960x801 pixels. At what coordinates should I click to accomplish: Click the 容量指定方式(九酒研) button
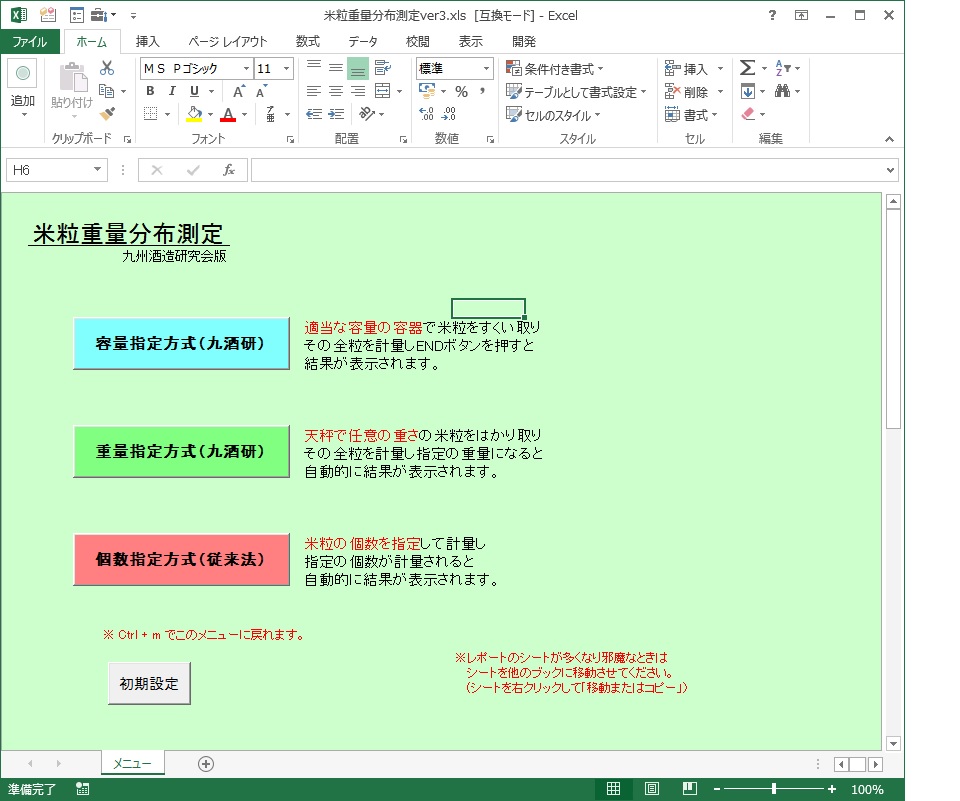[x=181, y=344]
